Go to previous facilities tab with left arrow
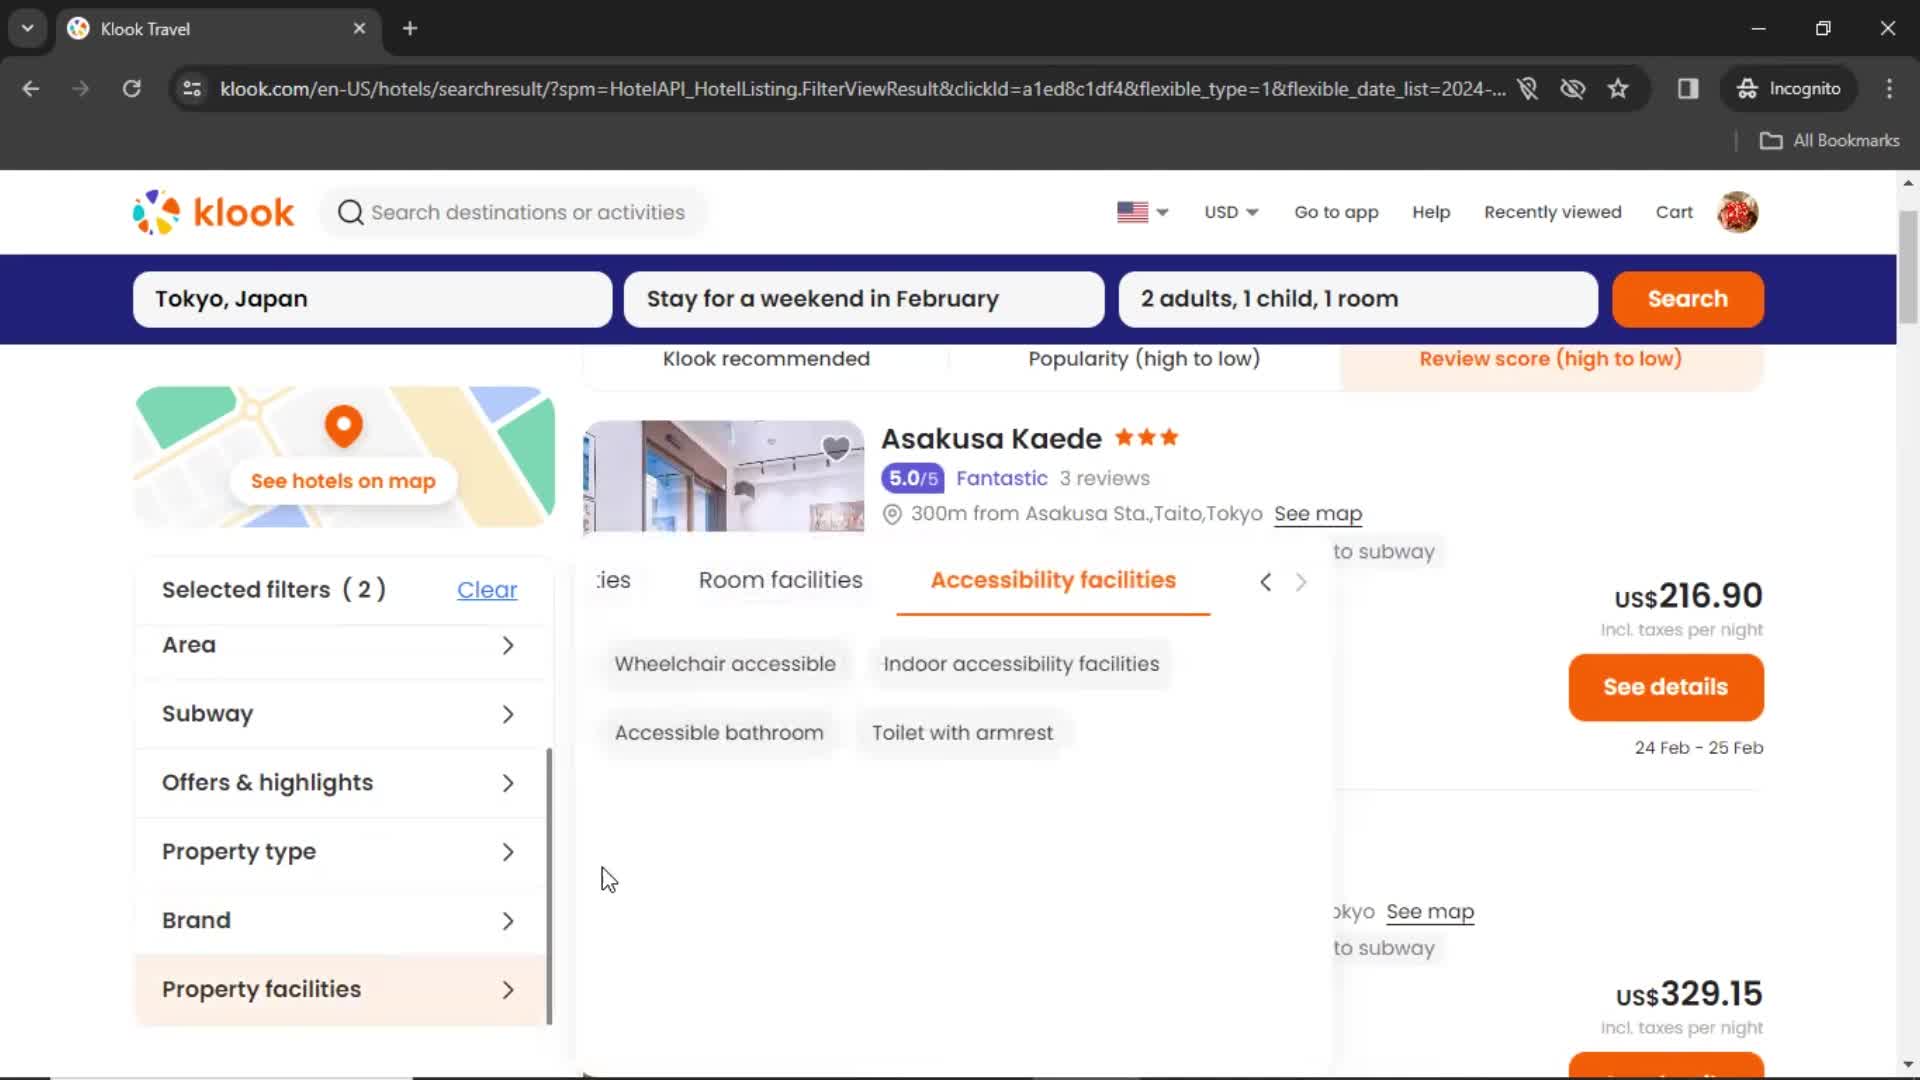Viewport: 1920px width, 1080px height. 1266,582
